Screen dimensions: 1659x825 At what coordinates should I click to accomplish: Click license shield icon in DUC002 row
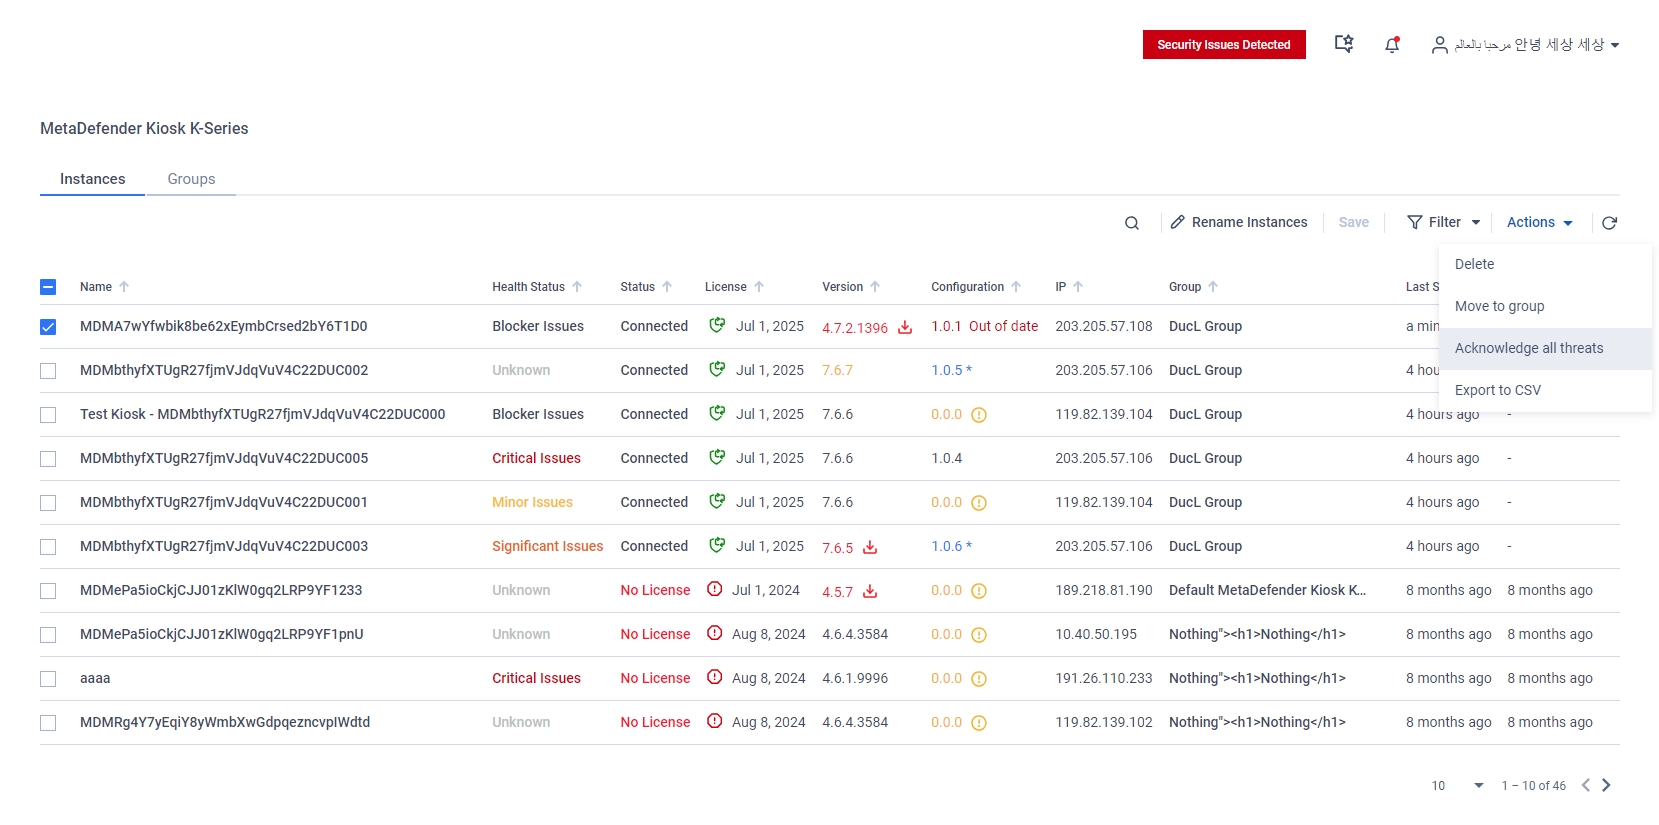click(717, 369)
